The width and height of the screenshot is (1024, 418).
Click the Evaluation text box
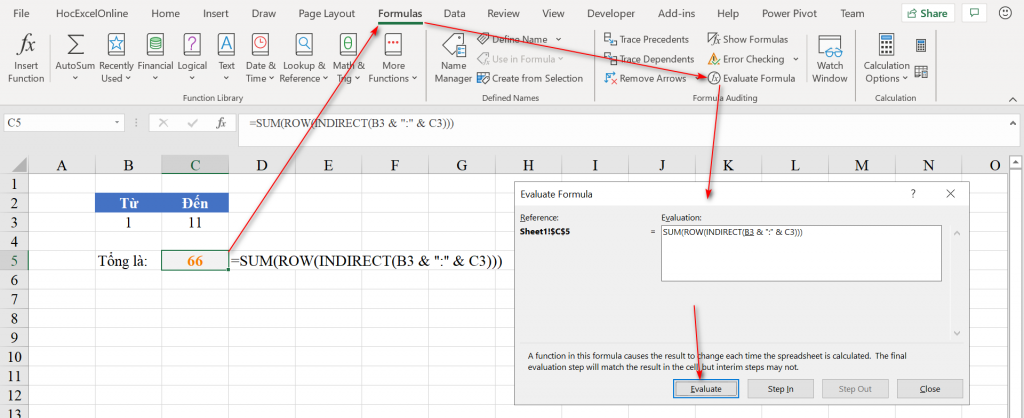click(801, 253)
